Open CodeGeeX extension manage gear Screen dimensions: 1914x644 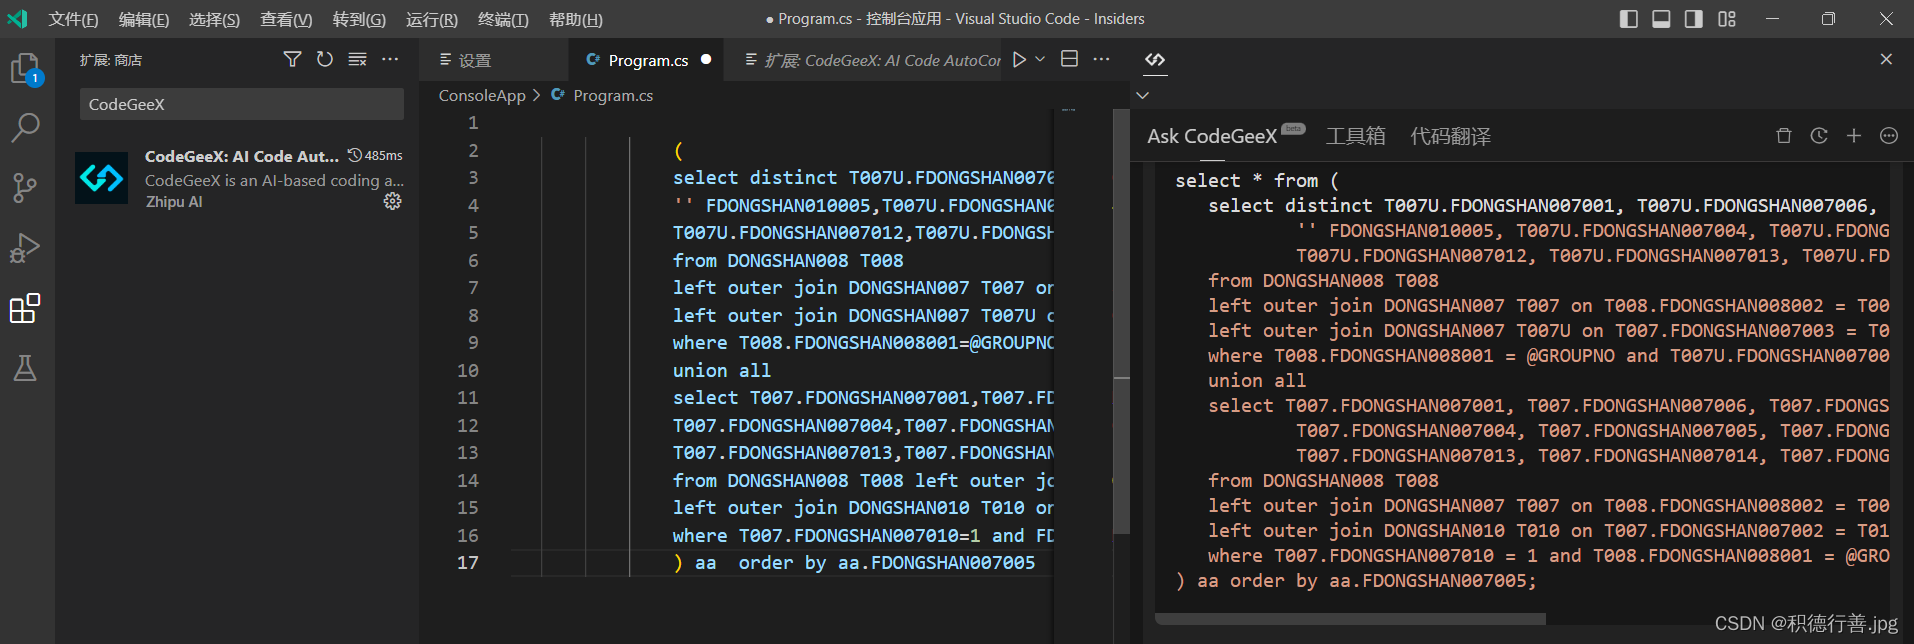pos(393,201)
